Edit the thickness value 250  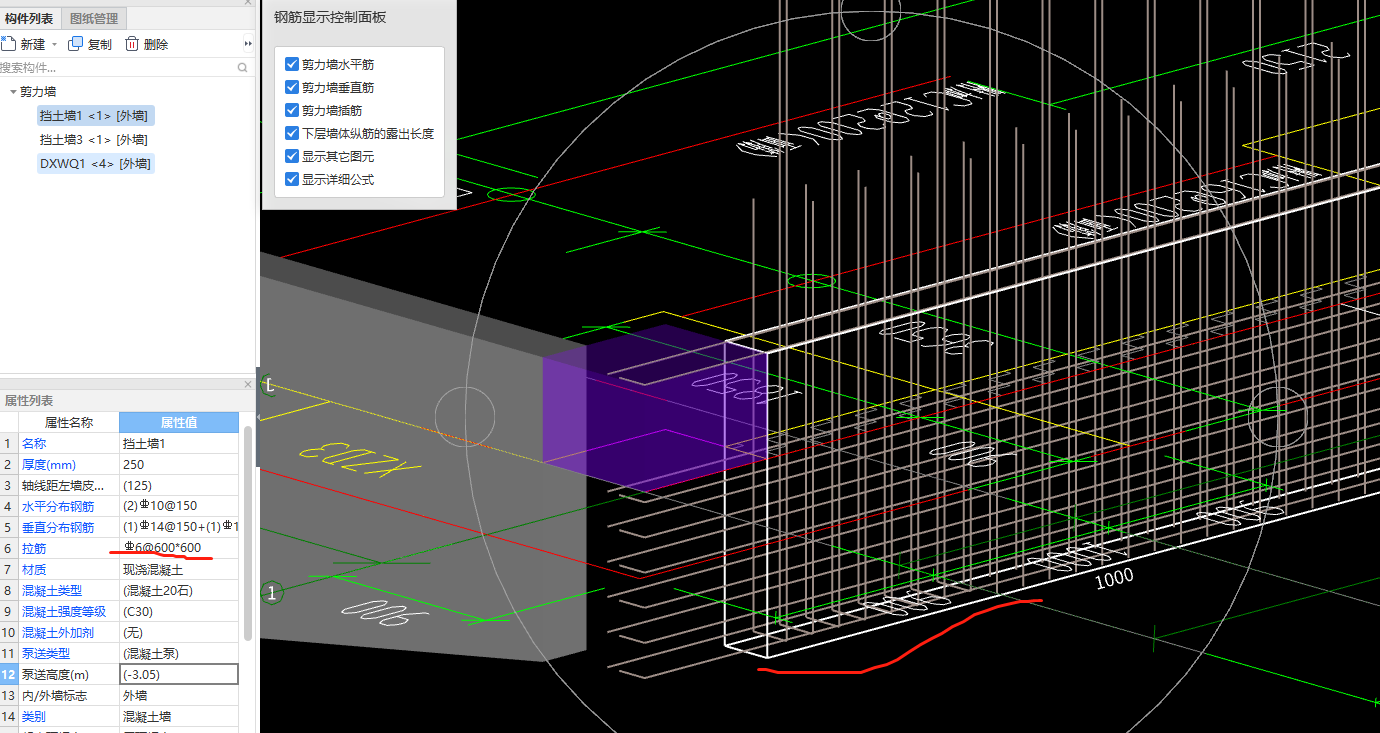pos(179,465)
